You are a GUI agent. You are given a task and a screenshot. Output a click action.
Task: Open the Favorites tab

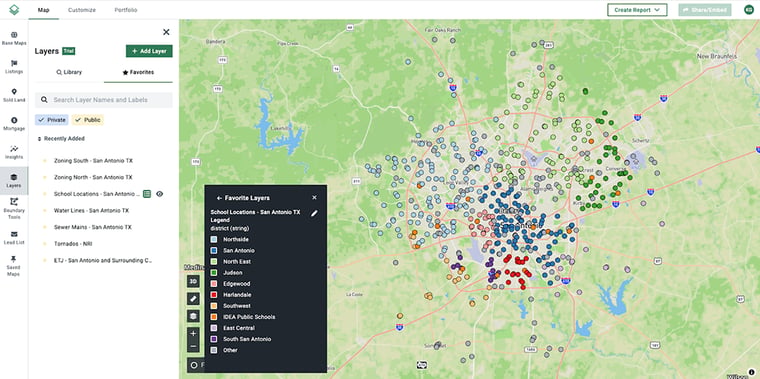click(138, 72)
